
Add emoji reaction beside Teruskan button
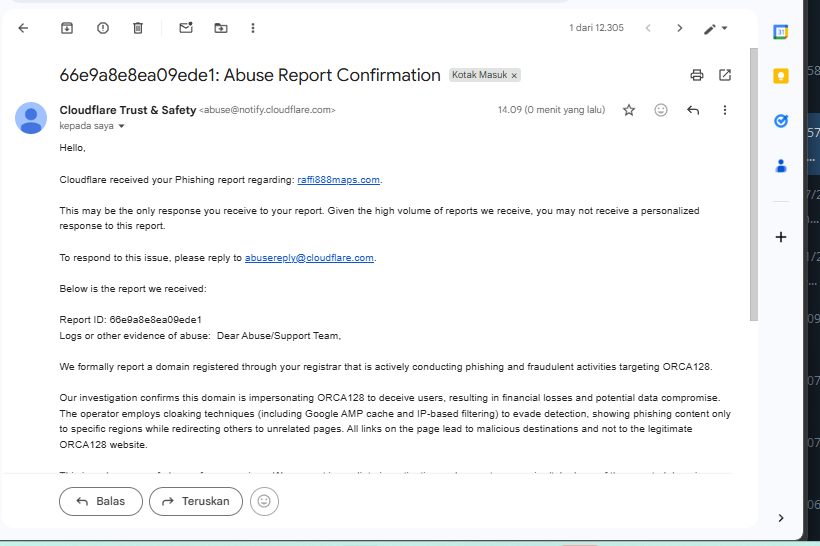coord(264,502)
